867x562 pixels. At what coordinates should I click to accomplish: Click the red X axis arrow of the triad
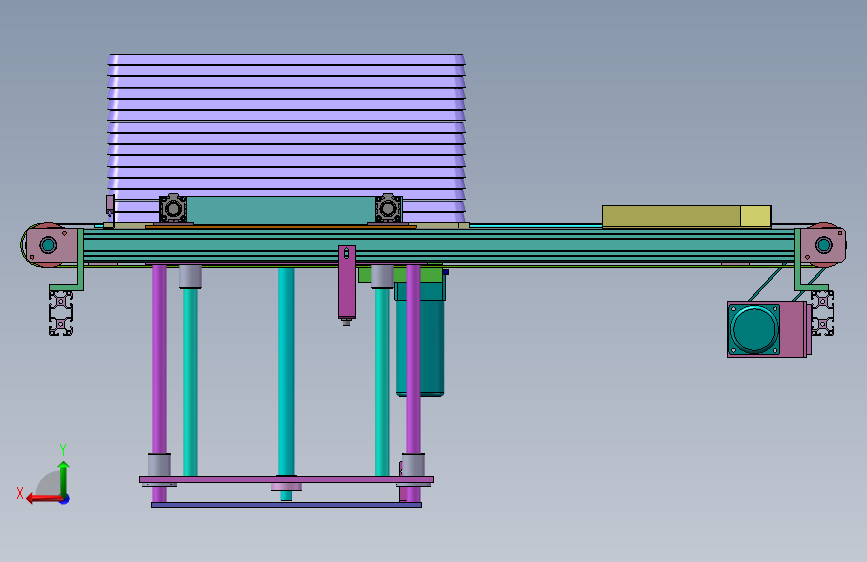coord(43,499)
